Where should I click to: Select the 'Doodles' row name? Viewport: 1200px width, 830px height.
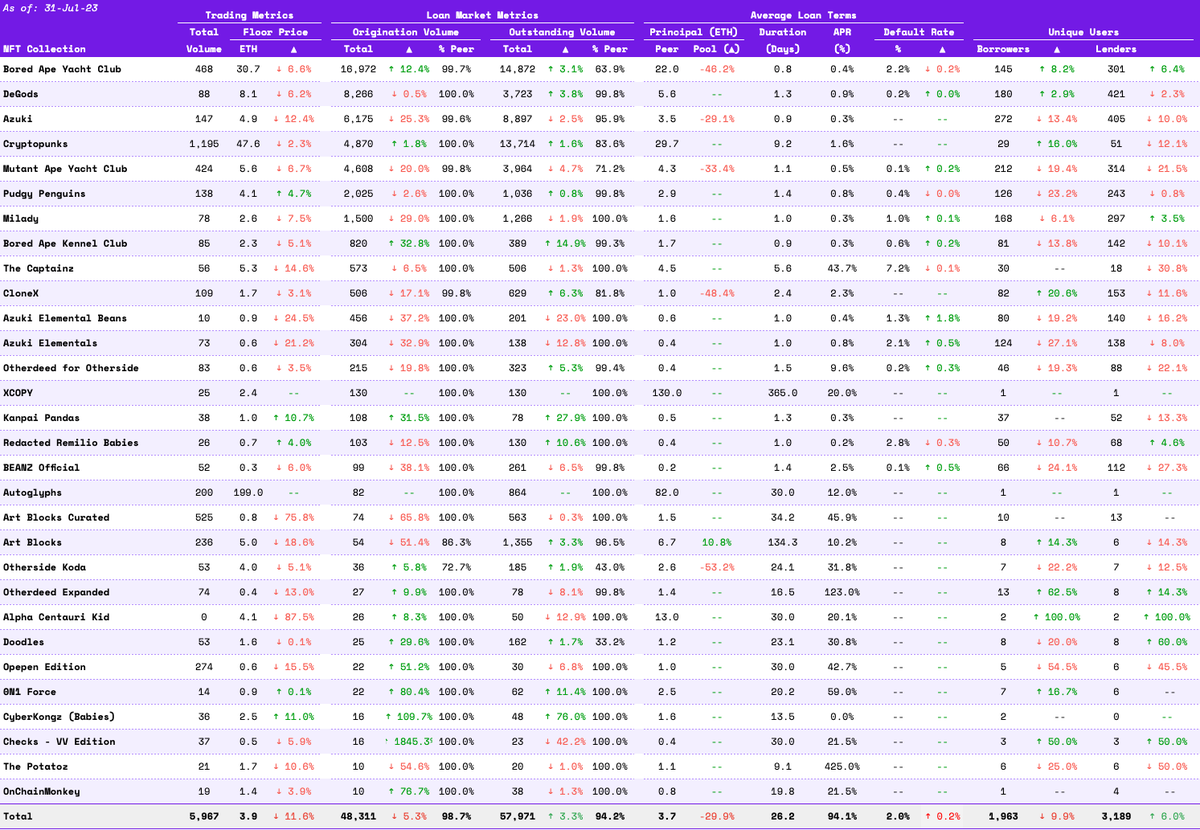[x=24, y=642]
